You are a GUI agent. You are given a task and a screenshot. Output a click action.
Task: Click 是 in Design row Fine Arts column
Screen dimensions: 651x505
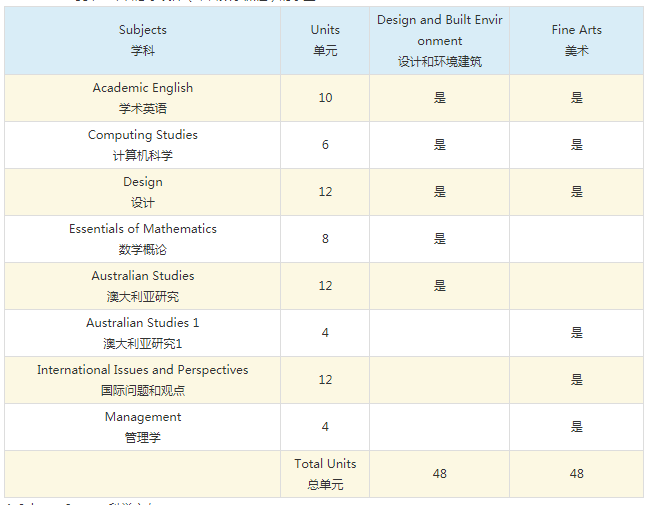577,192
